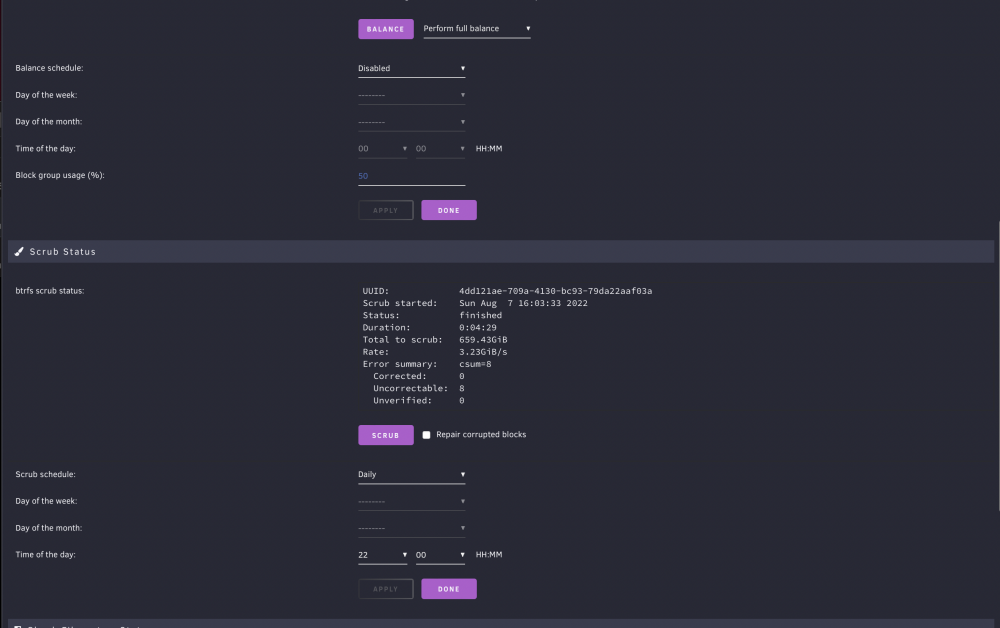Click UUID value 4dd121ae-709a-4130-bc93-79da22aaf03a
The height and width of the screenshot is (628, 1000).
555,291
